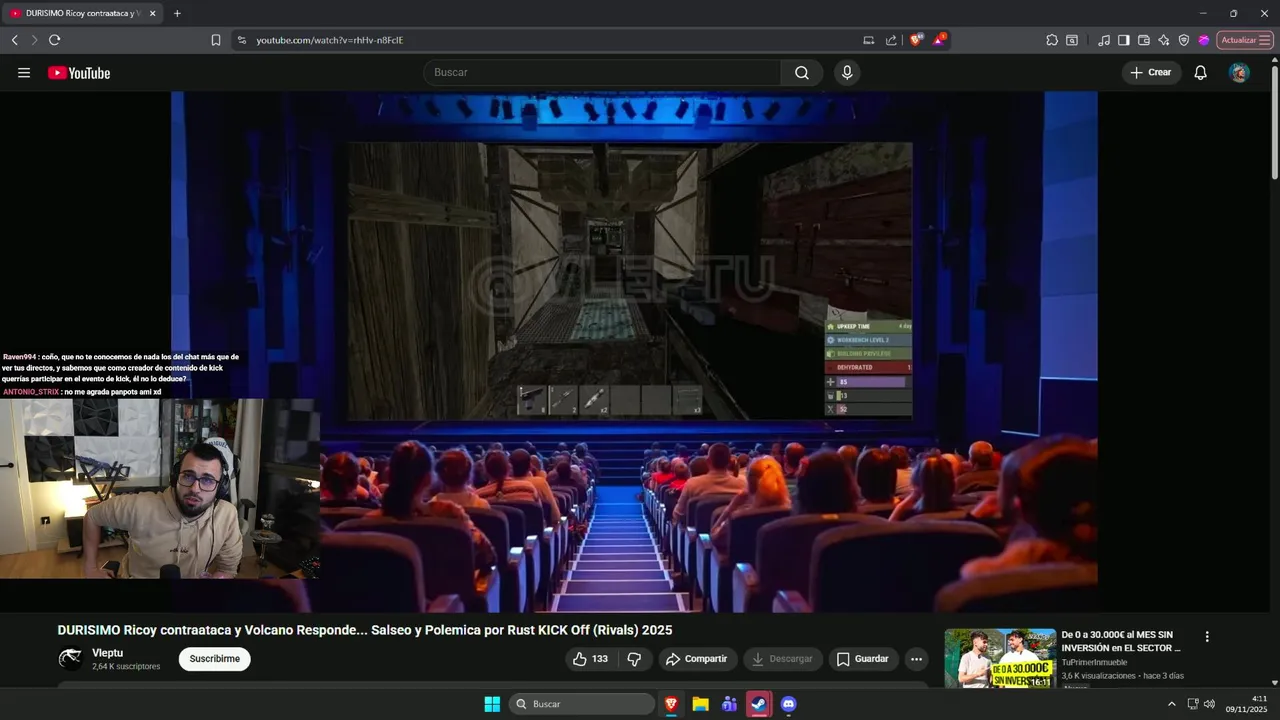This screenshot has width=1280, height=720.
Task: Open the browser extensions puzzle icon
Action: pos(1052,40)
